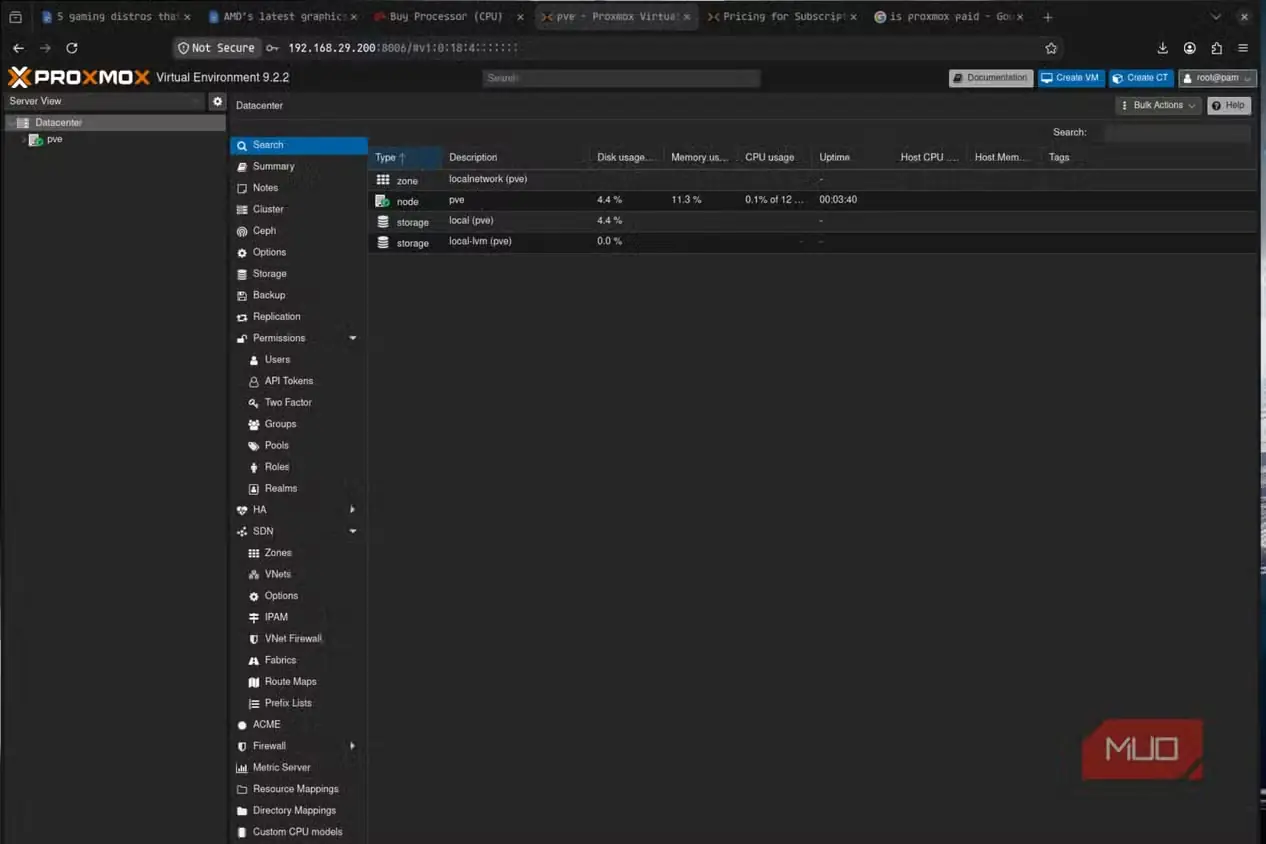Expand the pve node tree arrow
The height and width of the screenshot is (844, 1266).
coord(23,140)
